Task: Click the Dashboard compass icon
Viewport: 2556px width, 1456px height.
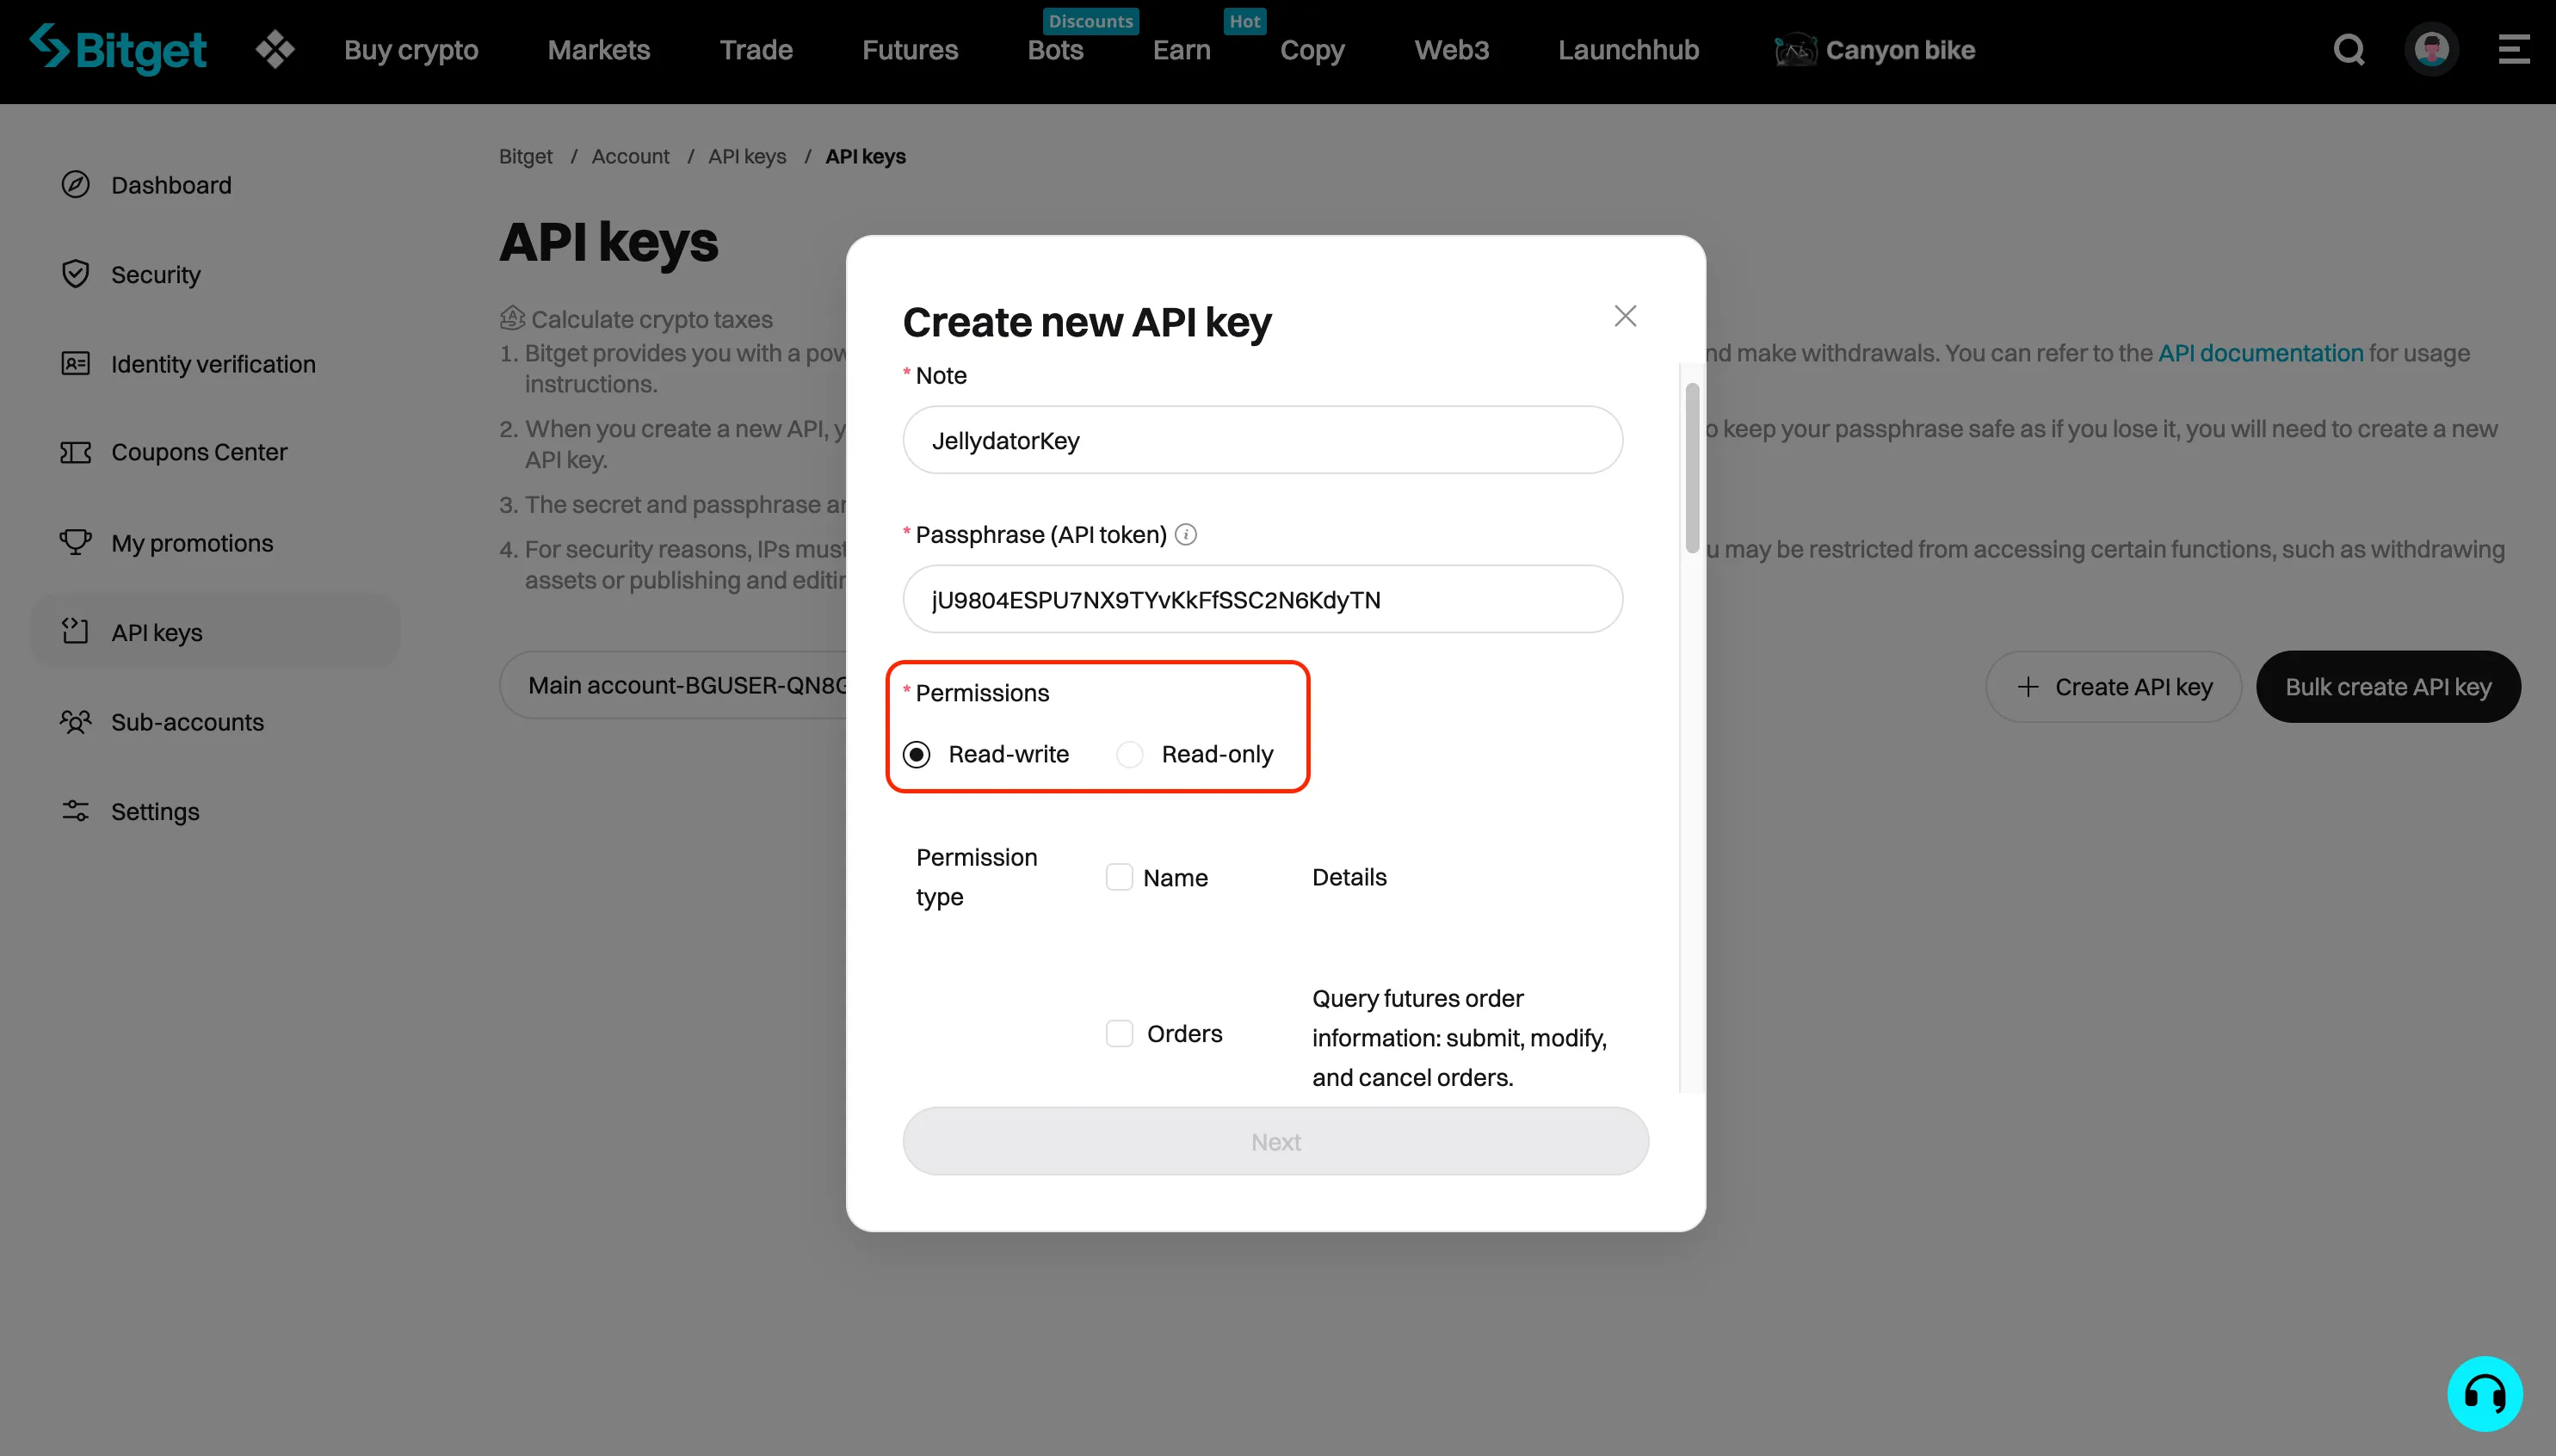Action: 76,185
